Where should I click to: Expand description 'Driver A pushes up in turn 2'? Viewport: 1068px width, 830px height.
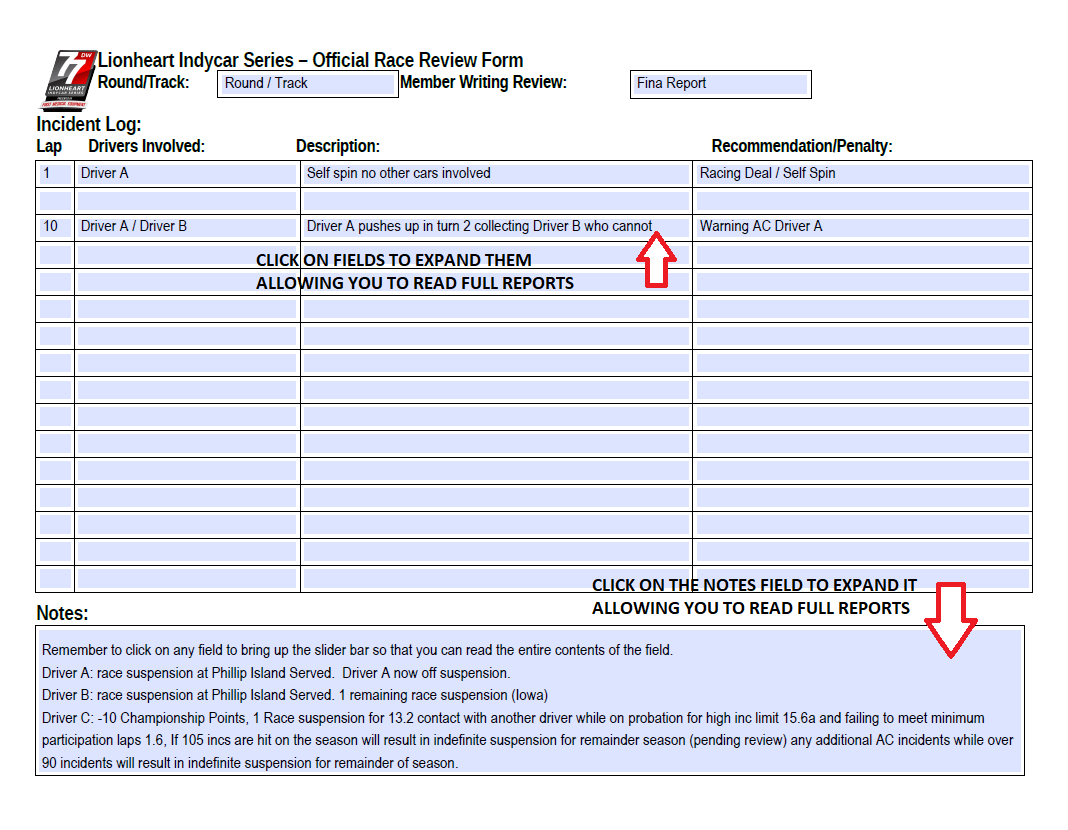tap(496, 227)
